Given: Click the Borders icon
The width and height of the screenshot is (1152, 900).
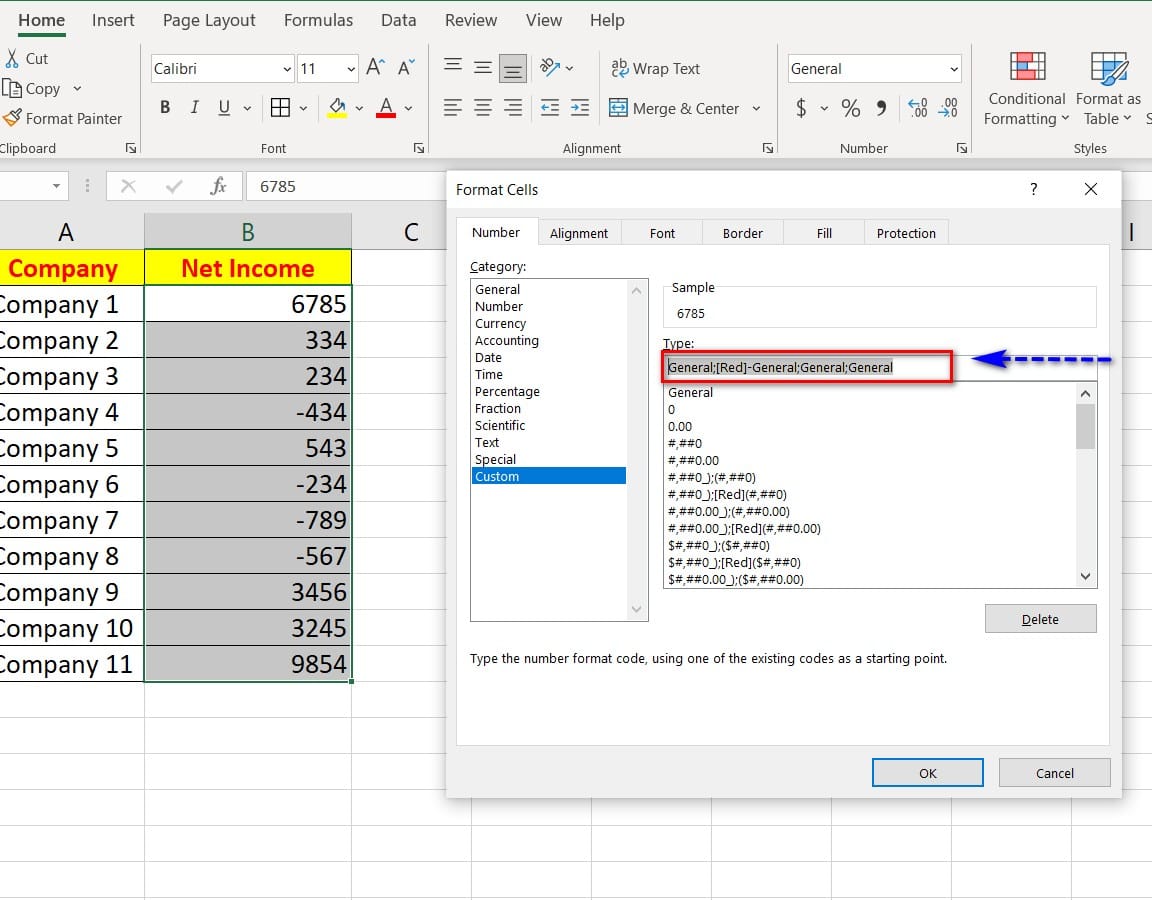Looking at the screenshot, I should point(280,108).
